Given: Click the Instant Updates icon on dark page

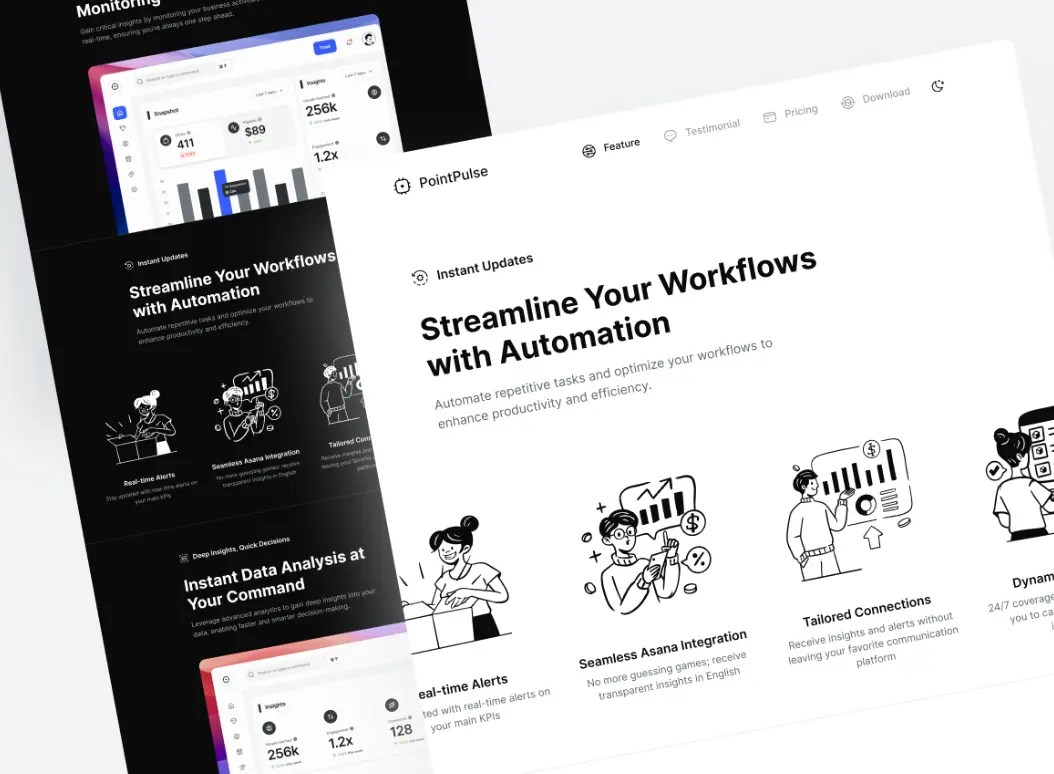Looking at the screenshot, I should click(128, 265).
